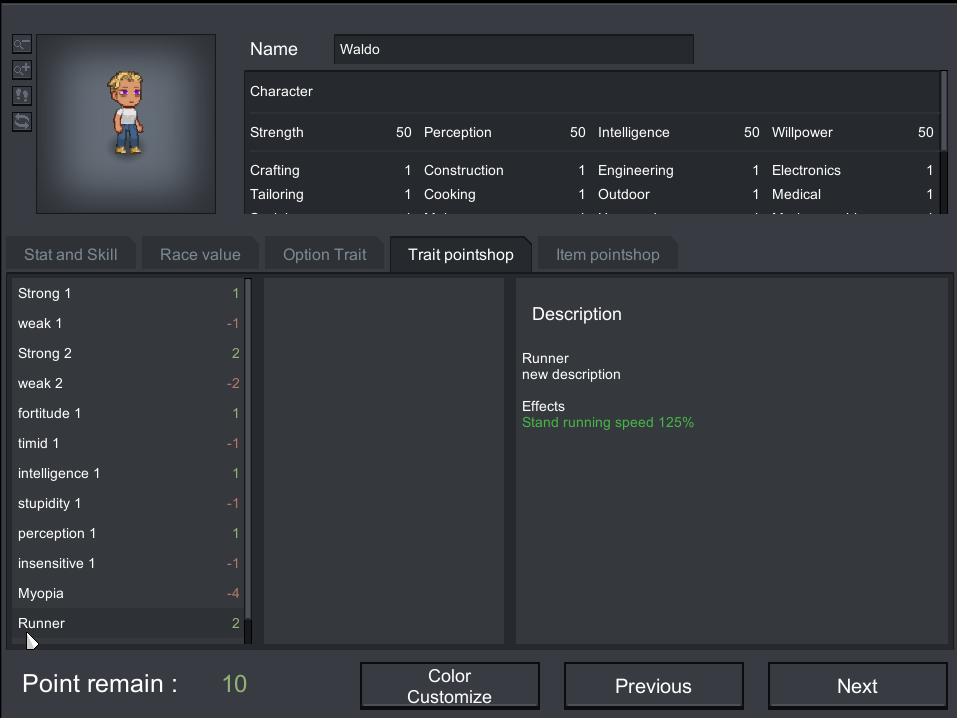The width and height of the screenshot is (957, 718).
Task: Click the character preview portrait
Action: (126, 124)
